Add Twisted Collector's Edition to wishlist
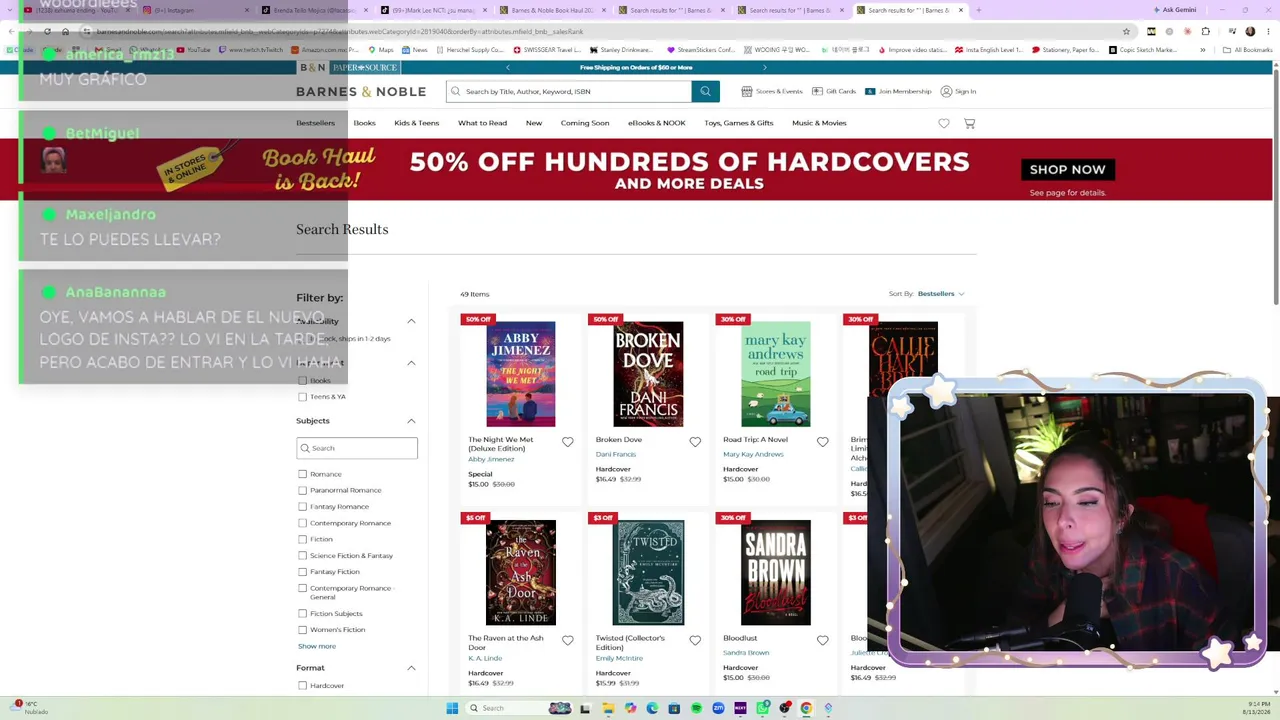The height and width of the screenshot is (720, 1280). coord(695,640)
